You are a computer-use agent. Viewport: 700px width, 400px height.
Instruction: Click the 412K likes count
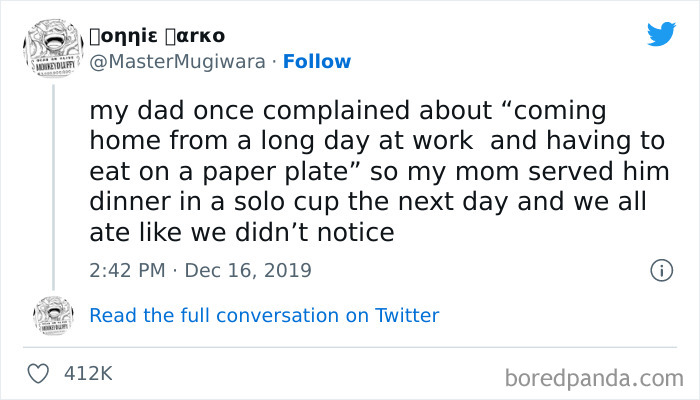pos(87,373)
